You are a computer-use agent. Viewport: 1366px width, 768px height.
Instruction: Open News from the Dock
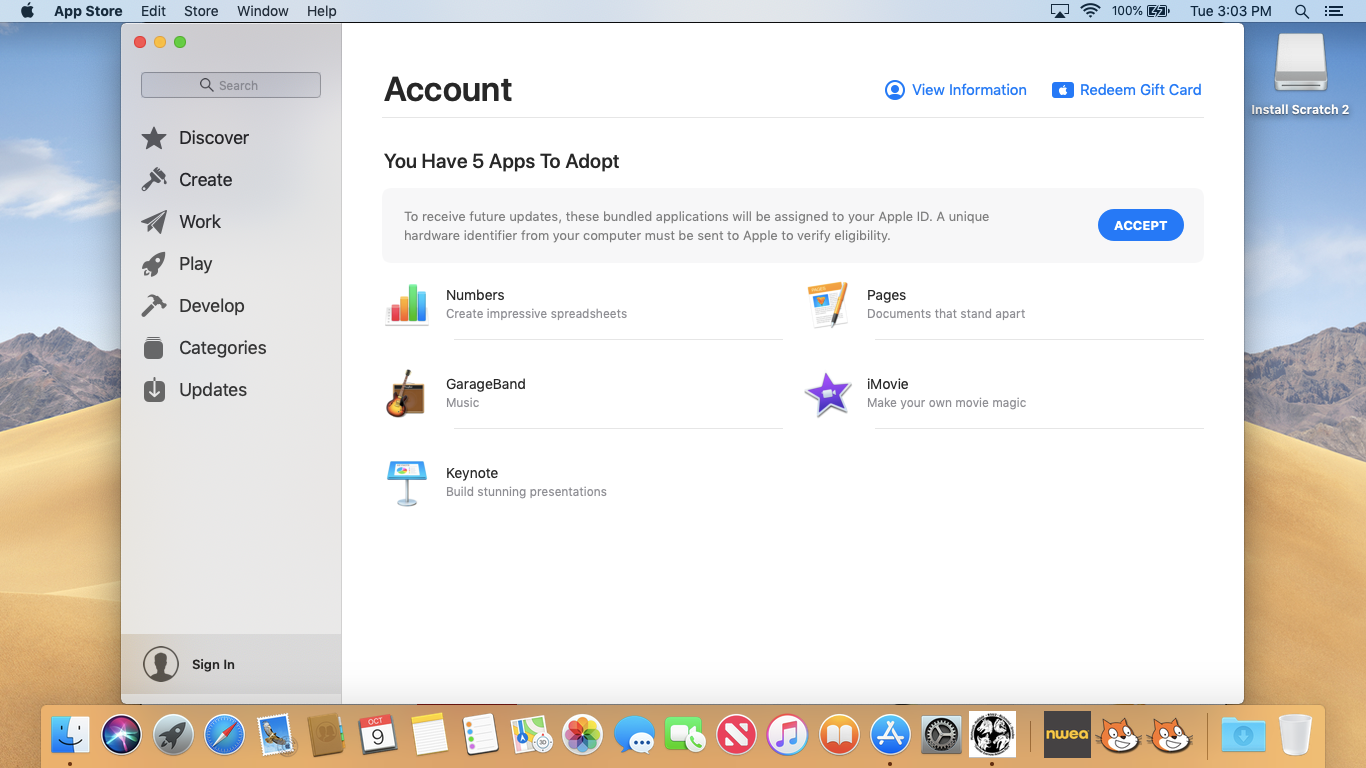click(736, 736)
